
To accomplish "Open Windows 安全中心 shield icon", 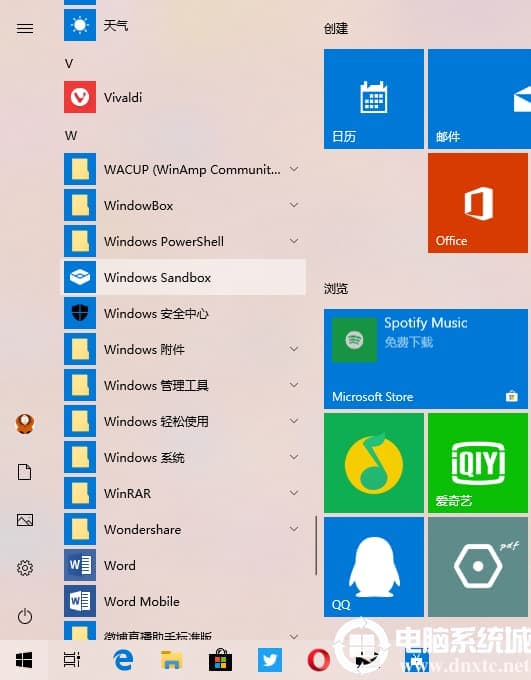I will (x=80, y=313).
